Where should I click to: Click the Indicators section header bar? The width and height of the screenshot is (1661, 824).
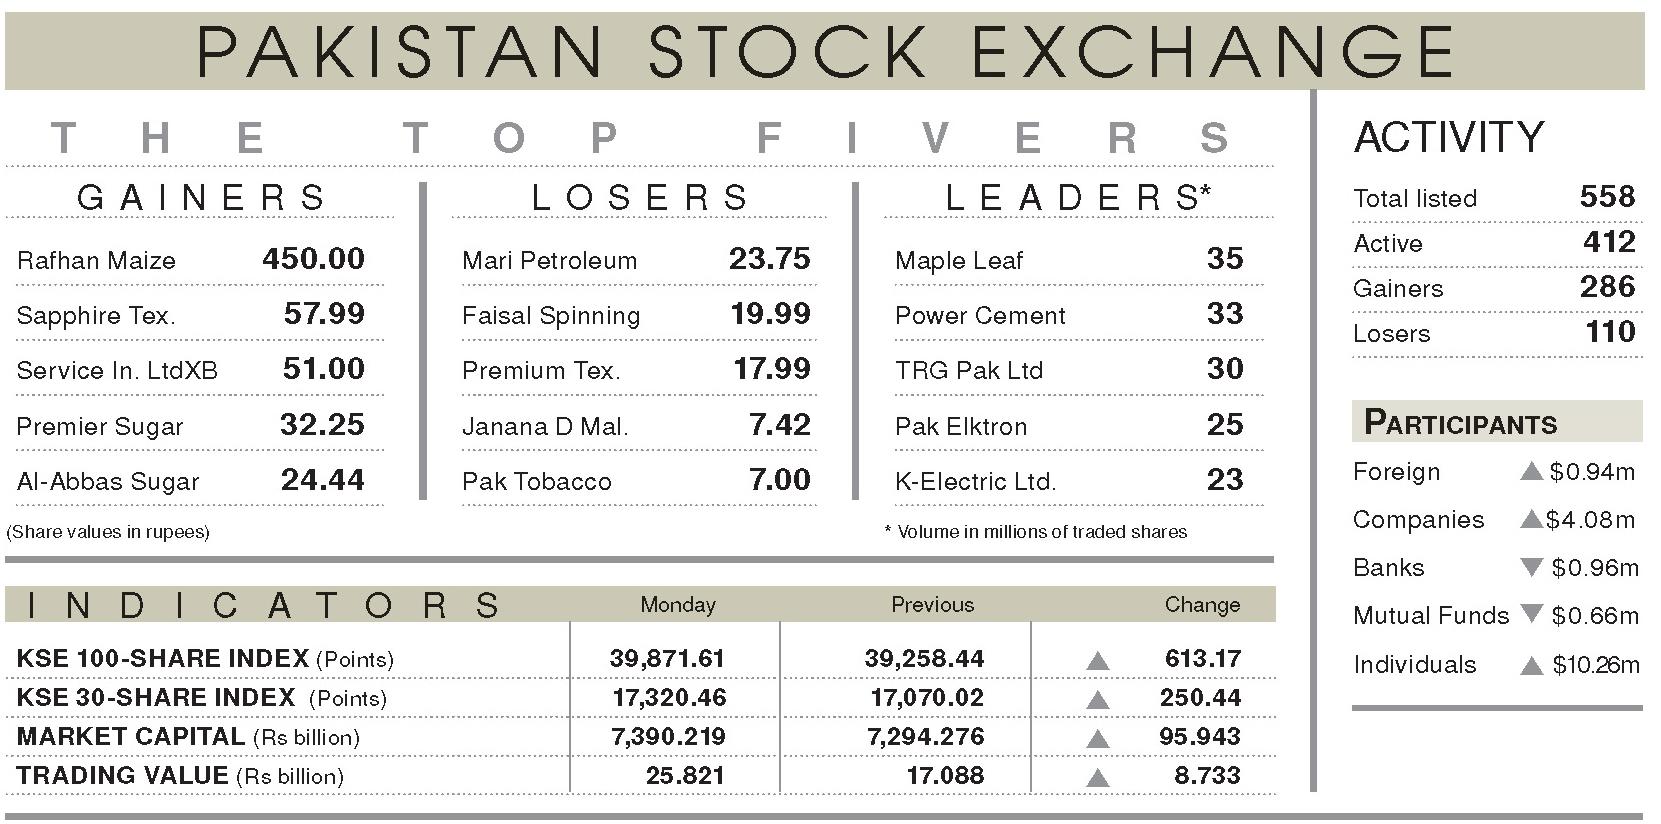coord(640,604)
